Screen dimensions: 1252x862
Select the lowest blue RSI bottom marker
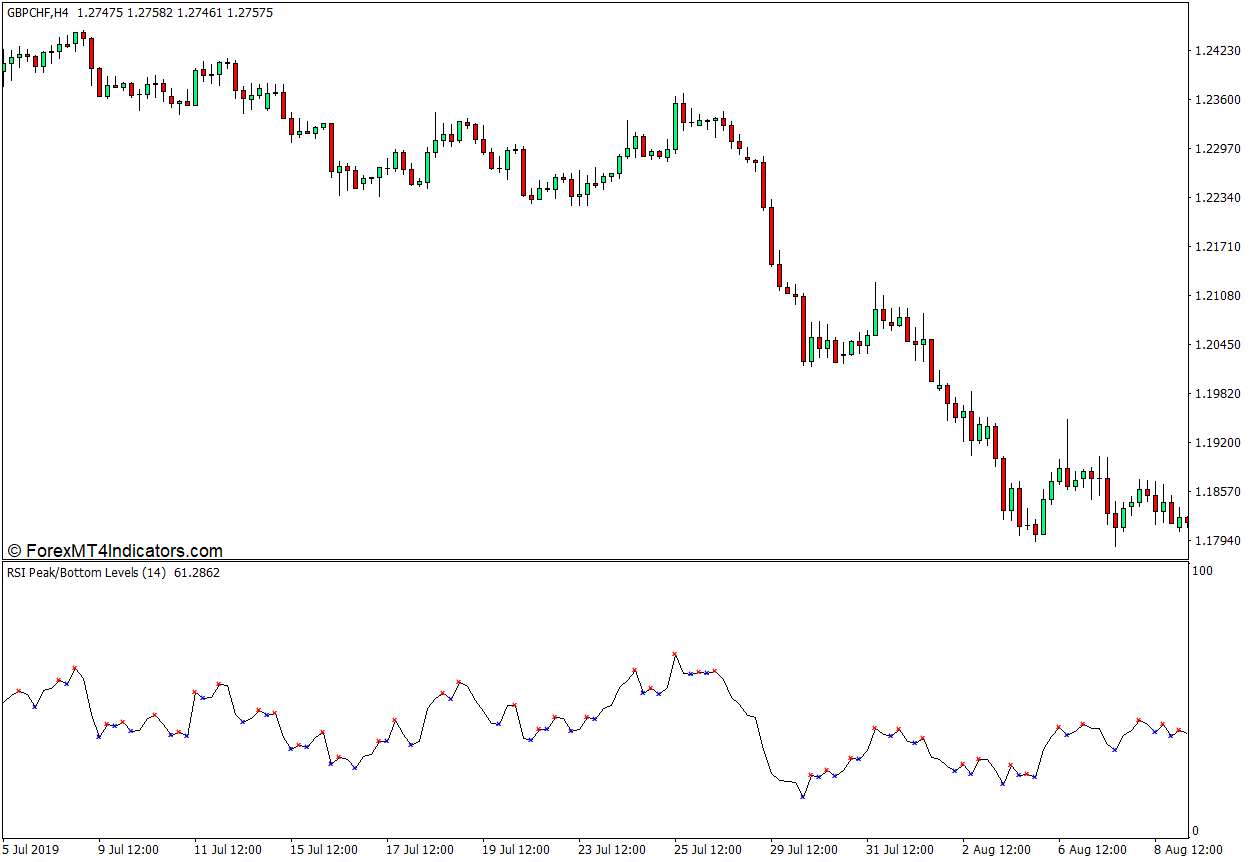pyautogui.click(x=802, y=797)
